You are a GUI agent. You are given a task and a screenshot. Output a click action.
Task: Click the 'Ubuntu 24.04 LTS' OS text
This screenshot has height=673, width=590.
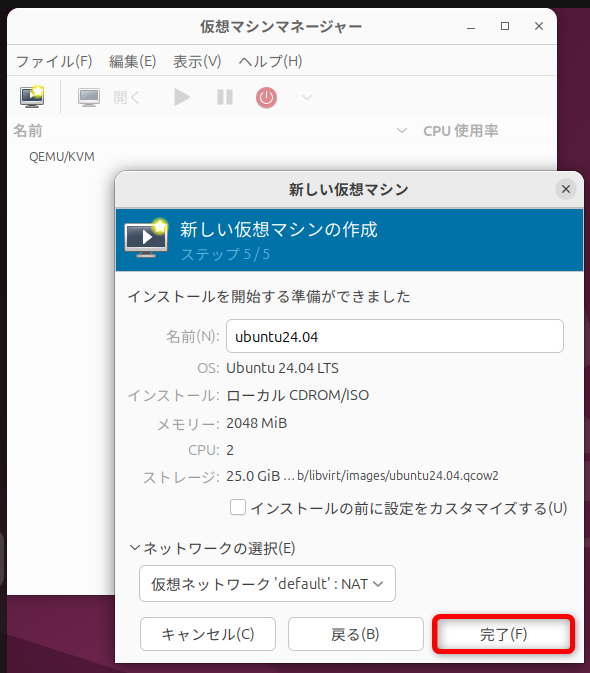pyautogui.click(x=282, y=368)
